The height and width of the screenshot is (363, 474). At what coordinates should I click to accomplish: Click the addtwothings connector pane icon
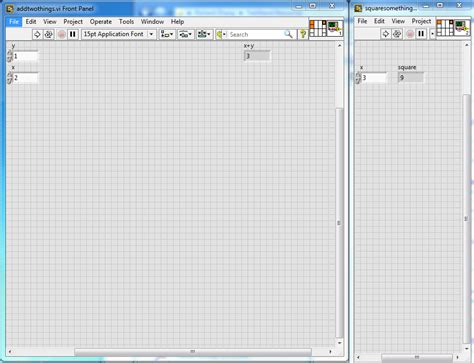pyautogui.click(x=318, y=28)
